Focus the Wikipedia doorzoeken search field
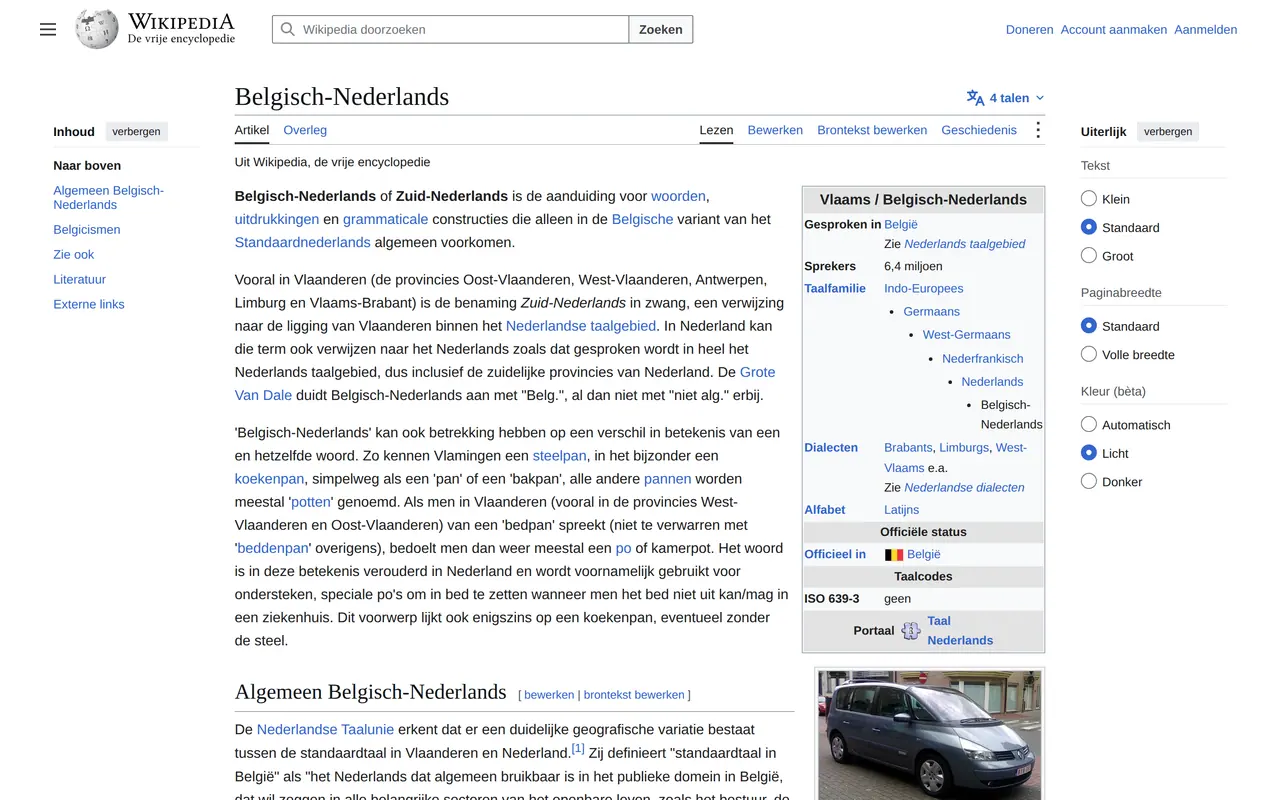The image size is (1280, 800). [x=451, y=29]
